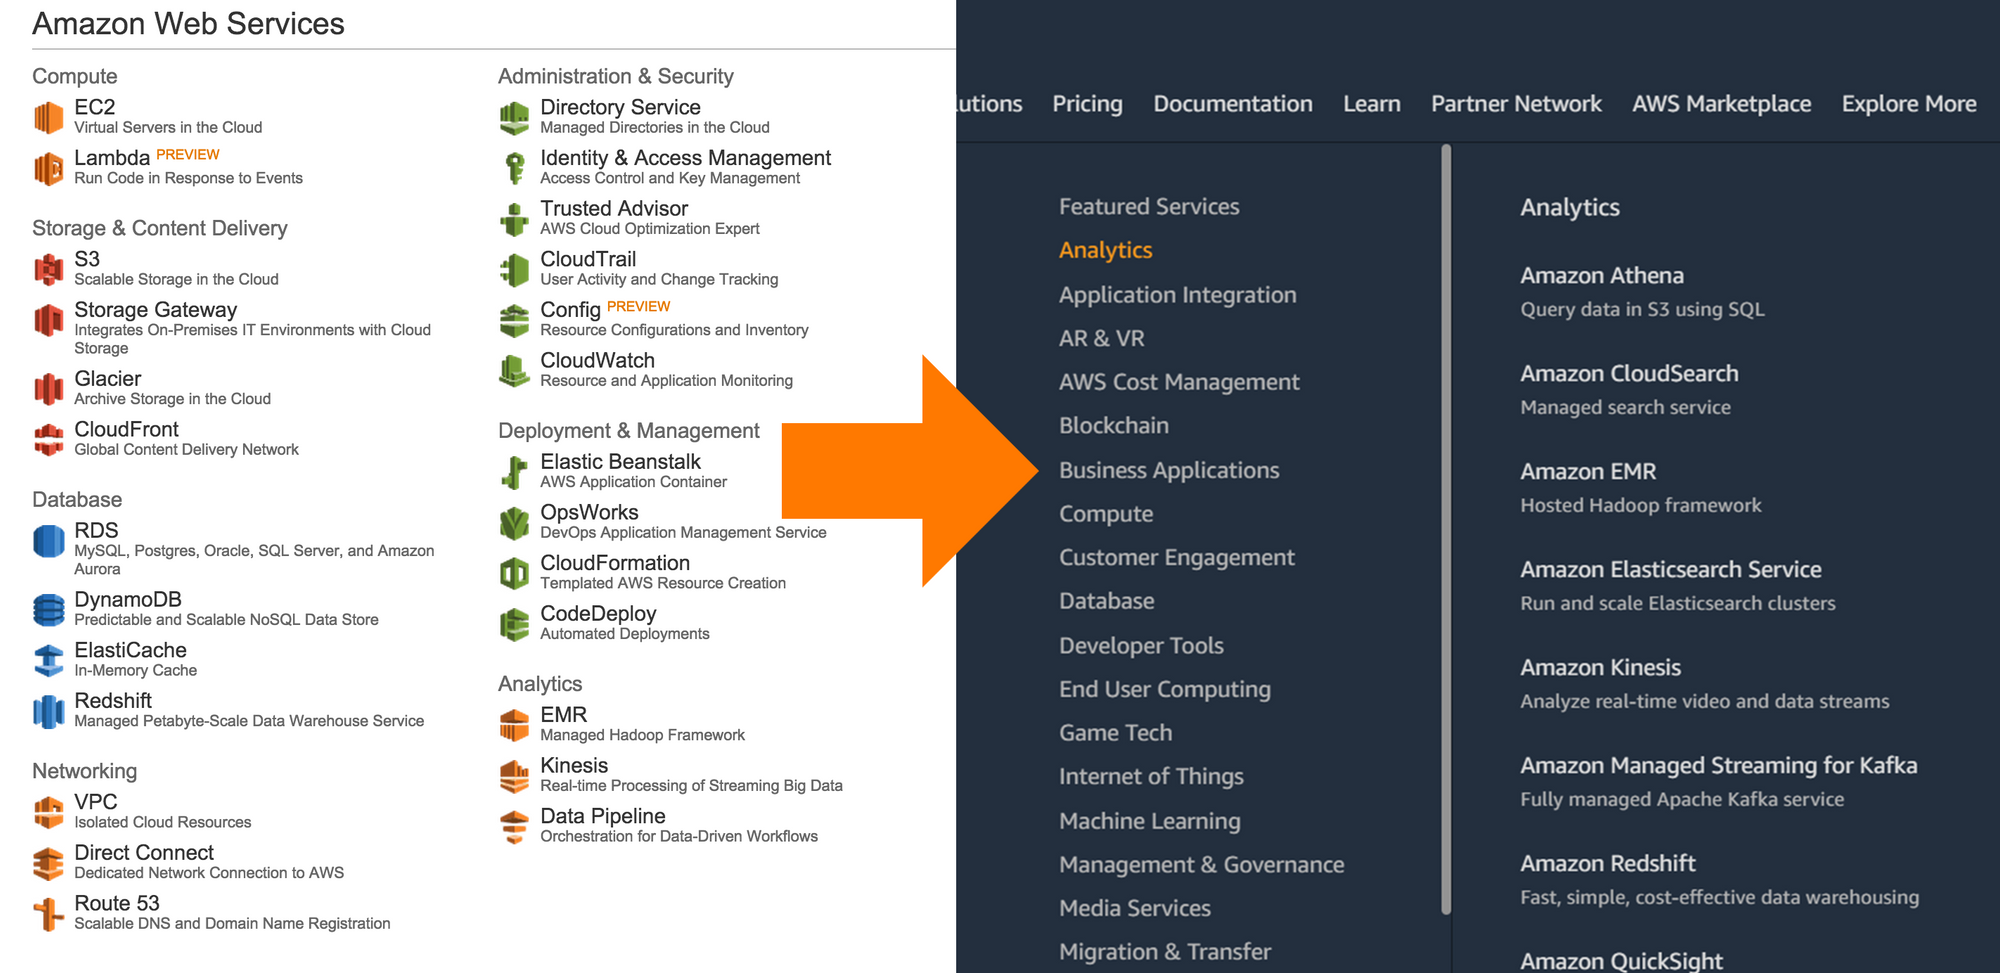Select Explore More in navigation bar
The image size is (2000, 973).
tap(1908, 104)
